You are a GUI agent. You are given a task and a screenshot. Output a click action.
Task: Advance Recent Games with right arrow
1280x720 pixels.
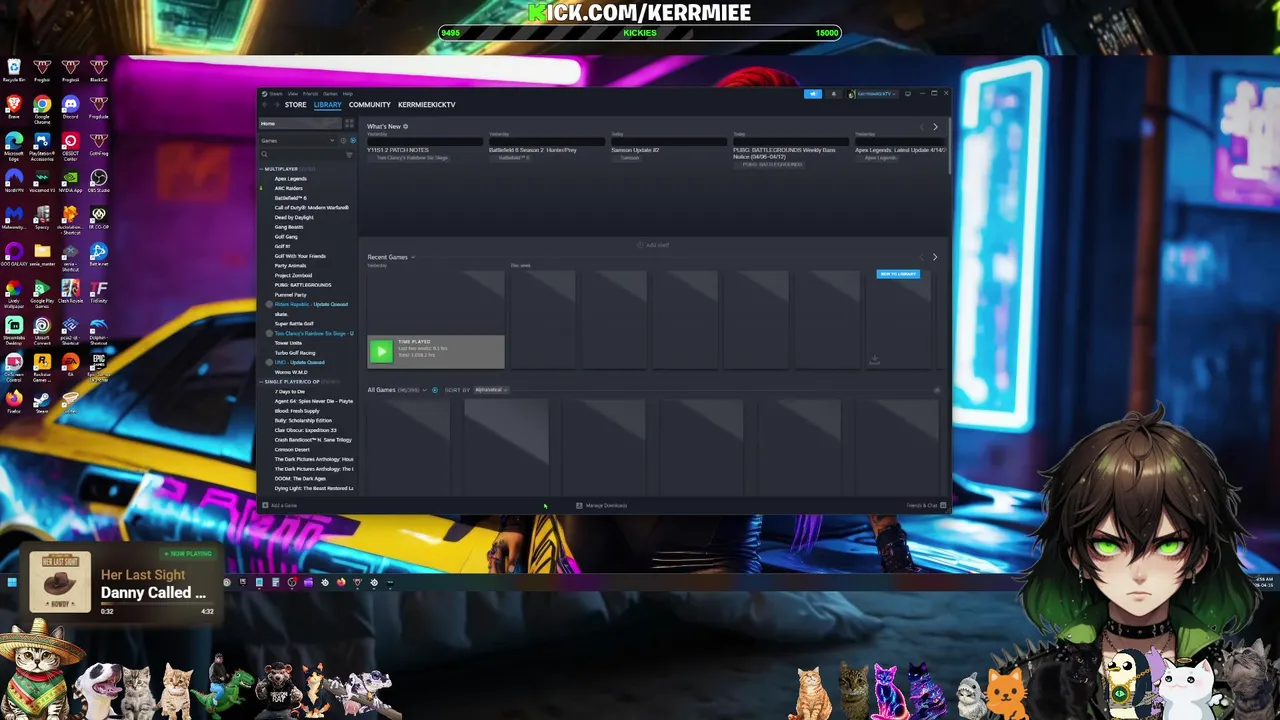coord(935,257)
